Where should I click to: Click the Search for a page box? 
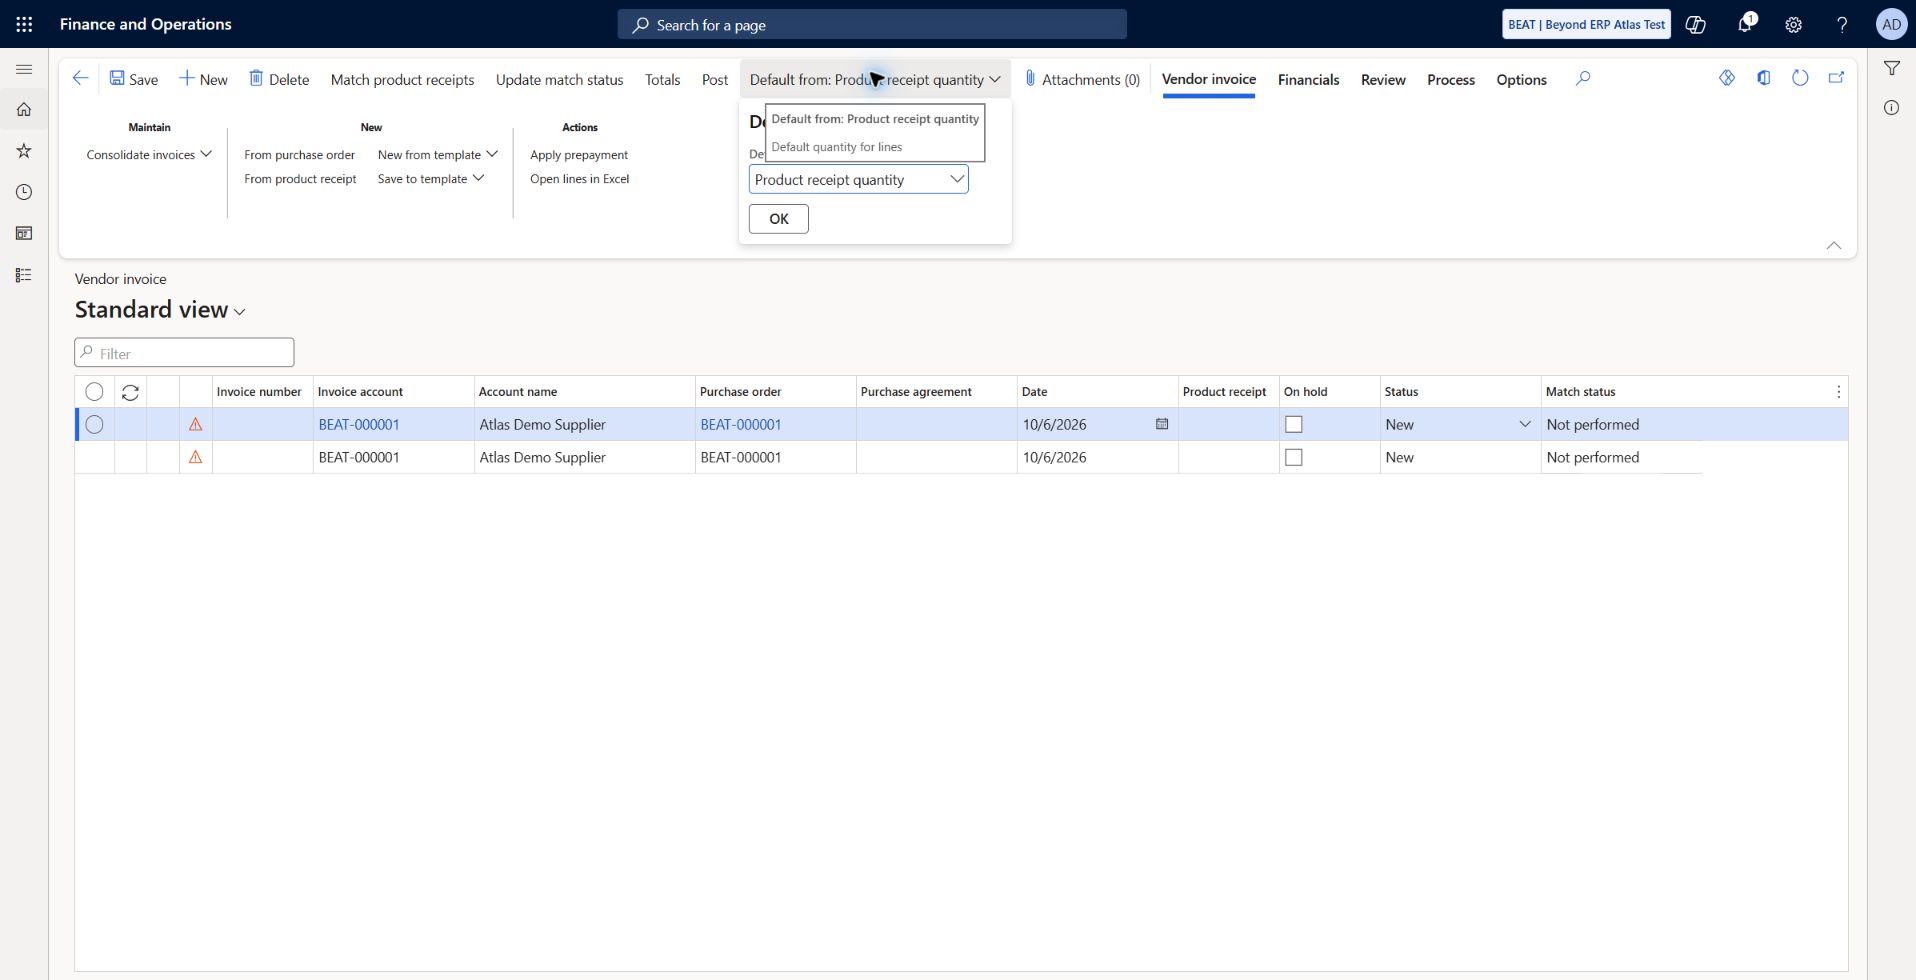pyautogui.click(x=872, y=24)
